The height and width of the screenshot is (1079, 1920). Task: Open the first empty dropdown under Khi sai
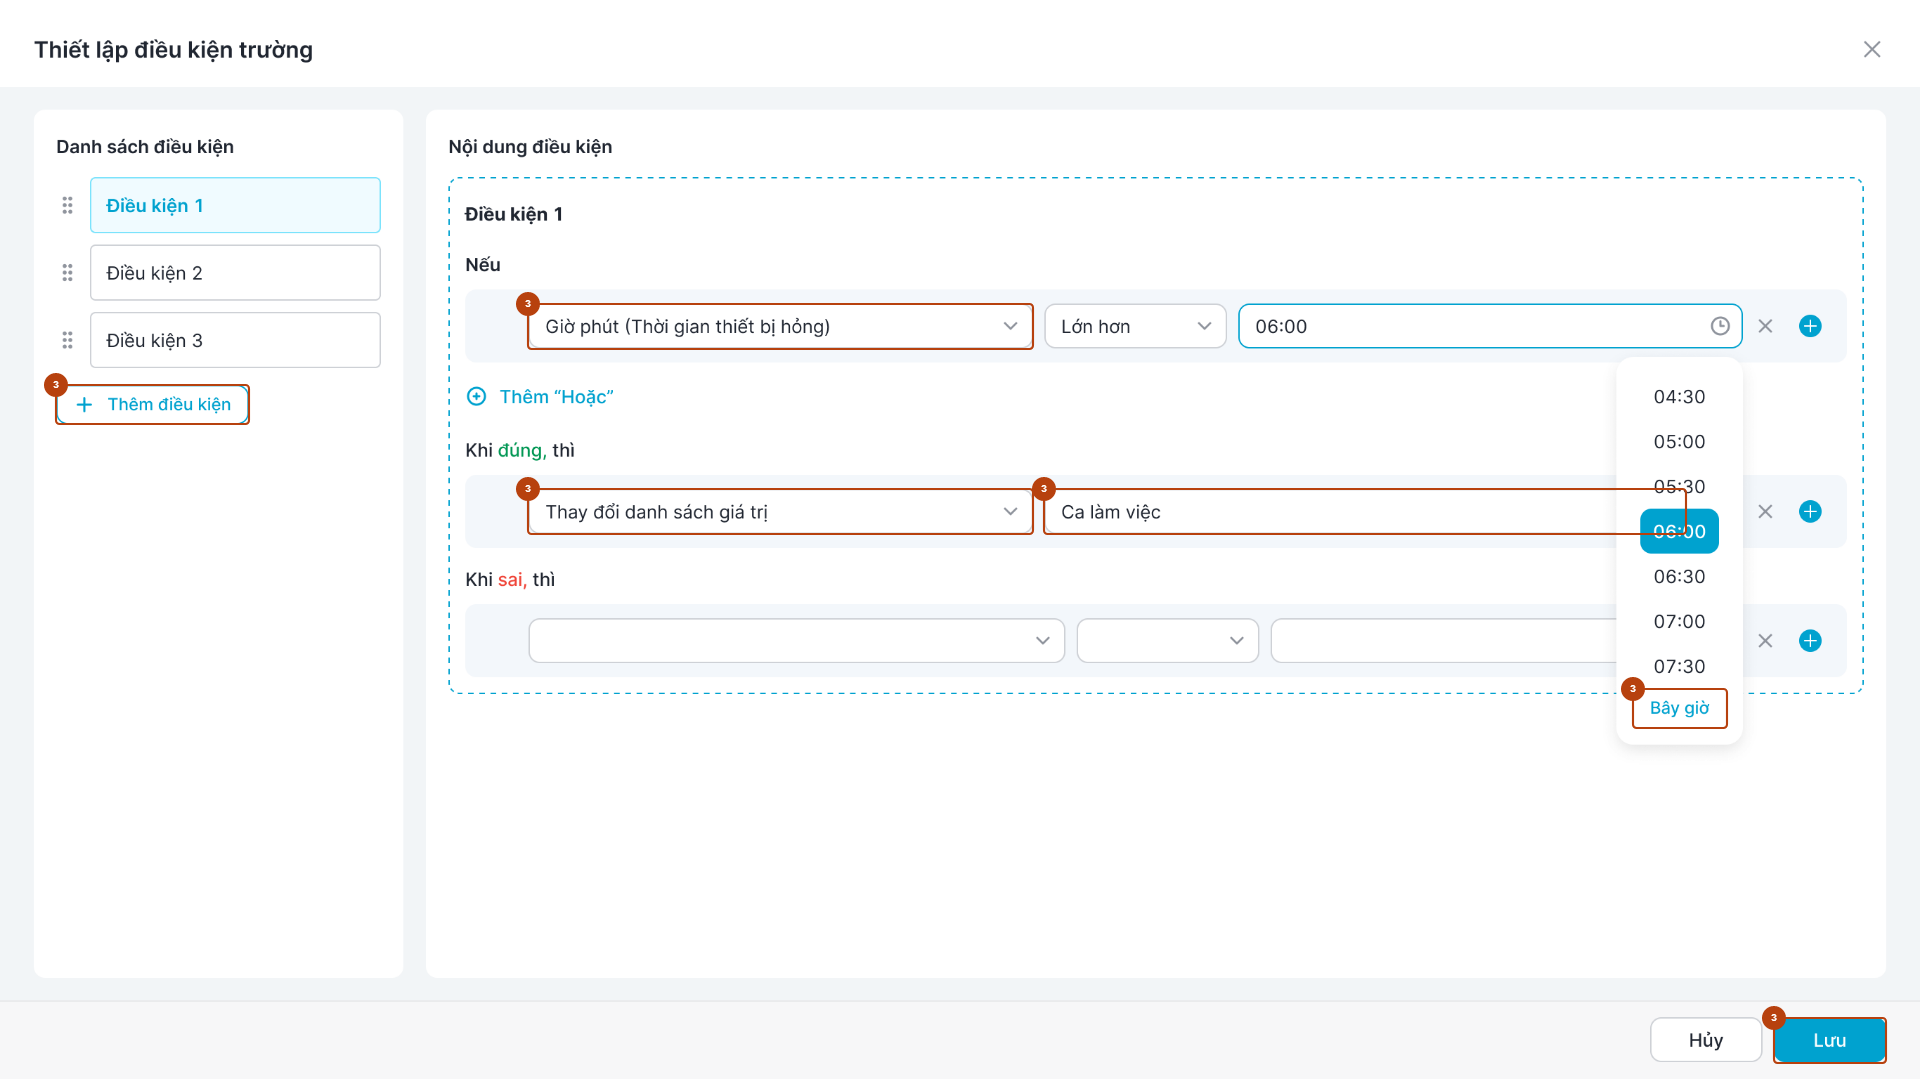click(x=796, y=641)
